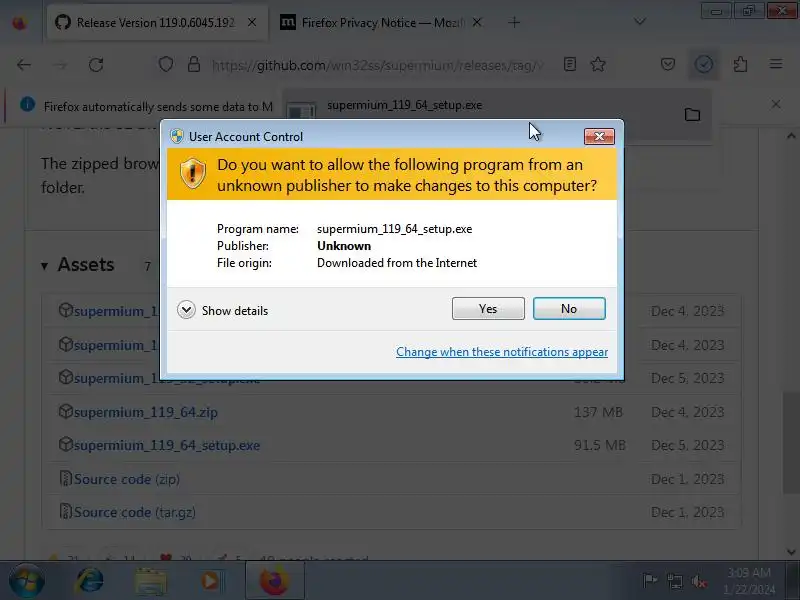Click the scrollbar down arrow

(x=791, y=552)
